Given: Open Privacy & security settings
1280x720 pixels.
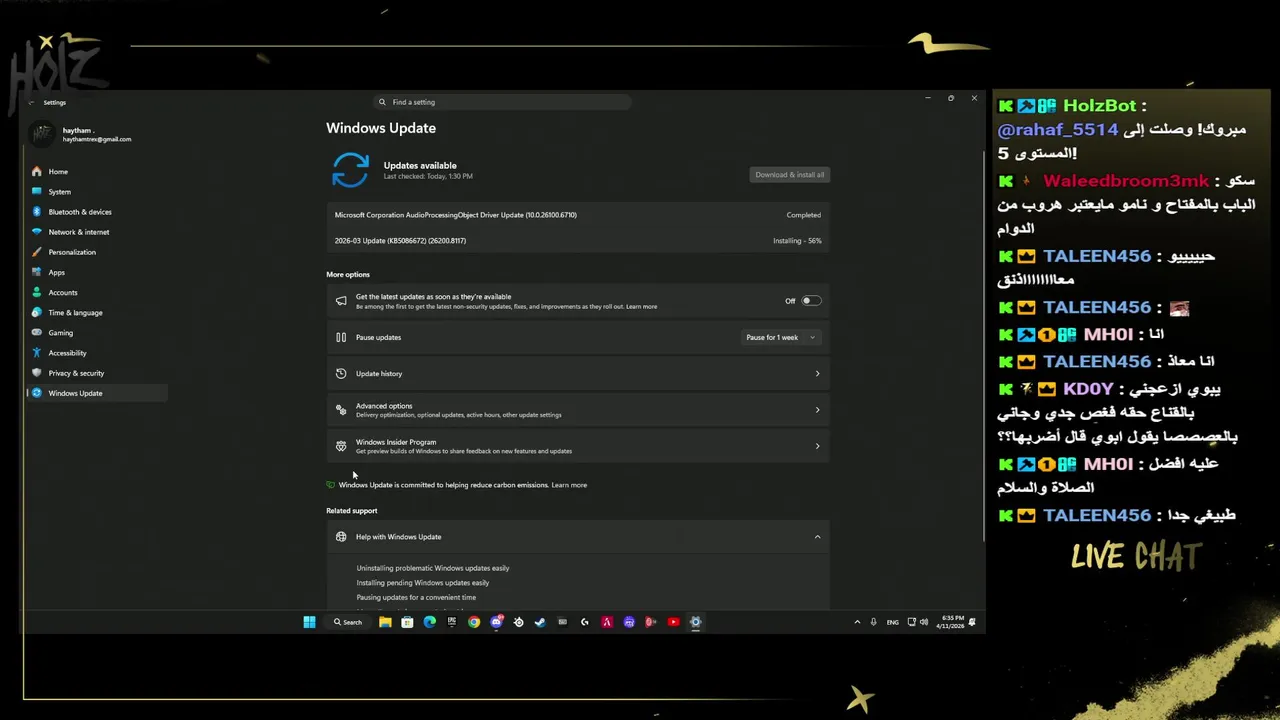Looking at the screenshot, I should point(97,373).
